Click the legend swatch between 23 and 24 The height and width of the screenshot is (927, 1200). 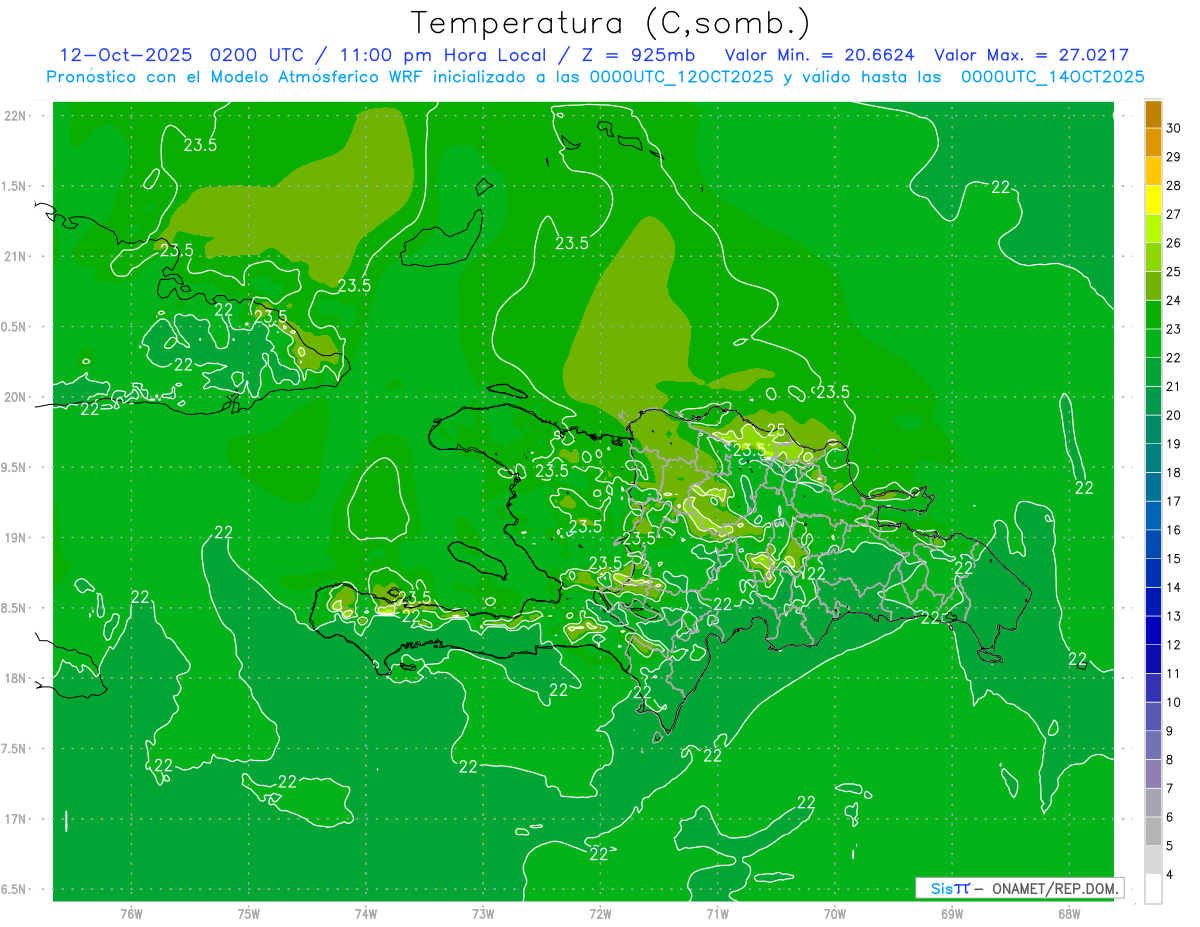pyautogui.click(x=1153, y=315)
